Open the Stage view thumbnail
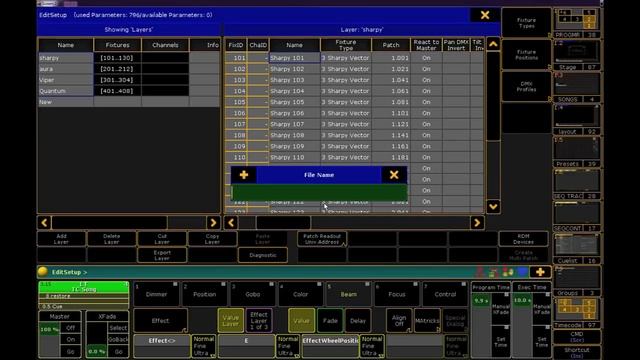The image size is (640, 360). [577, 55]
